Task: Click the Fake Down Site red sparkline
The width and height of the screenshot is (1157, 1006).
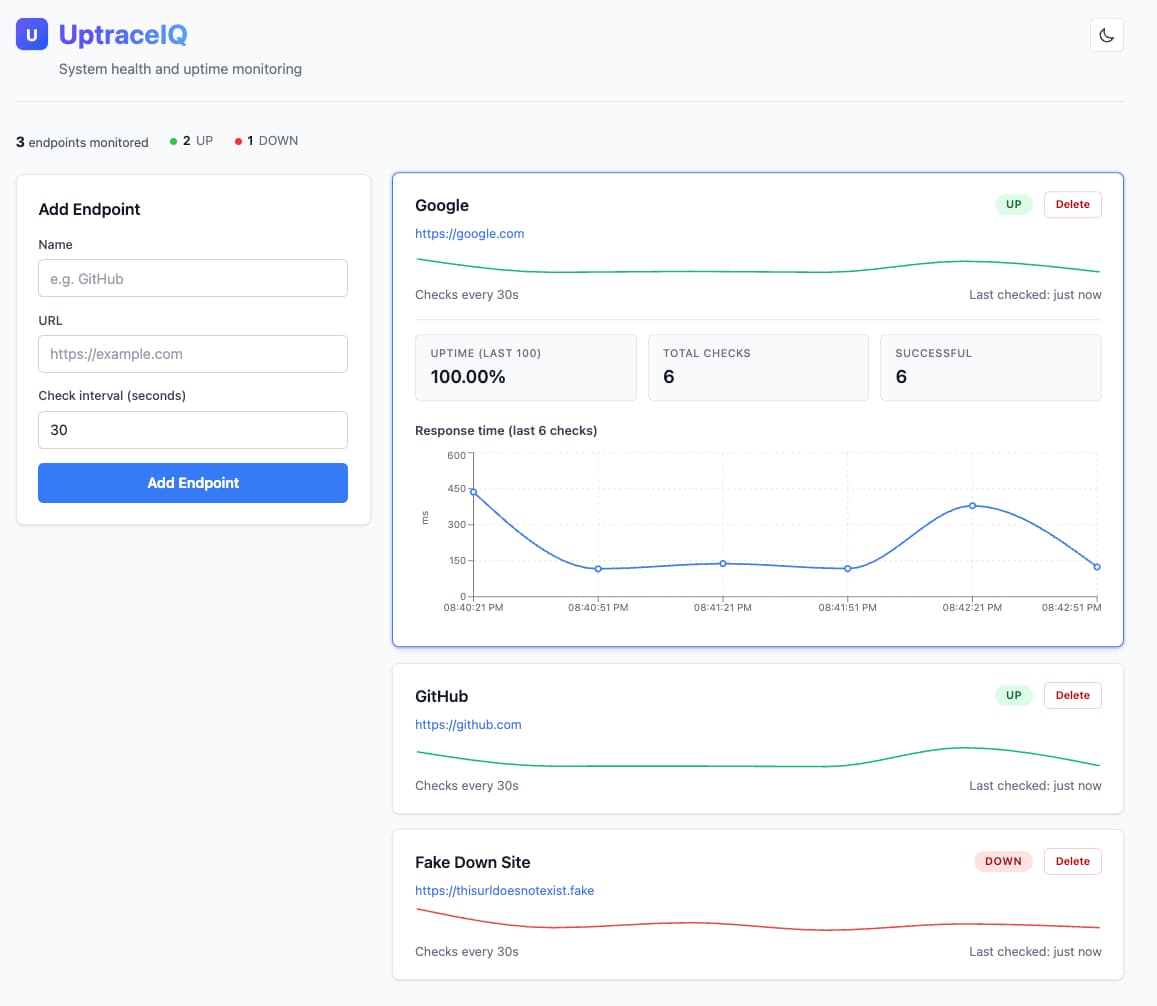Action: coord(758,920)
